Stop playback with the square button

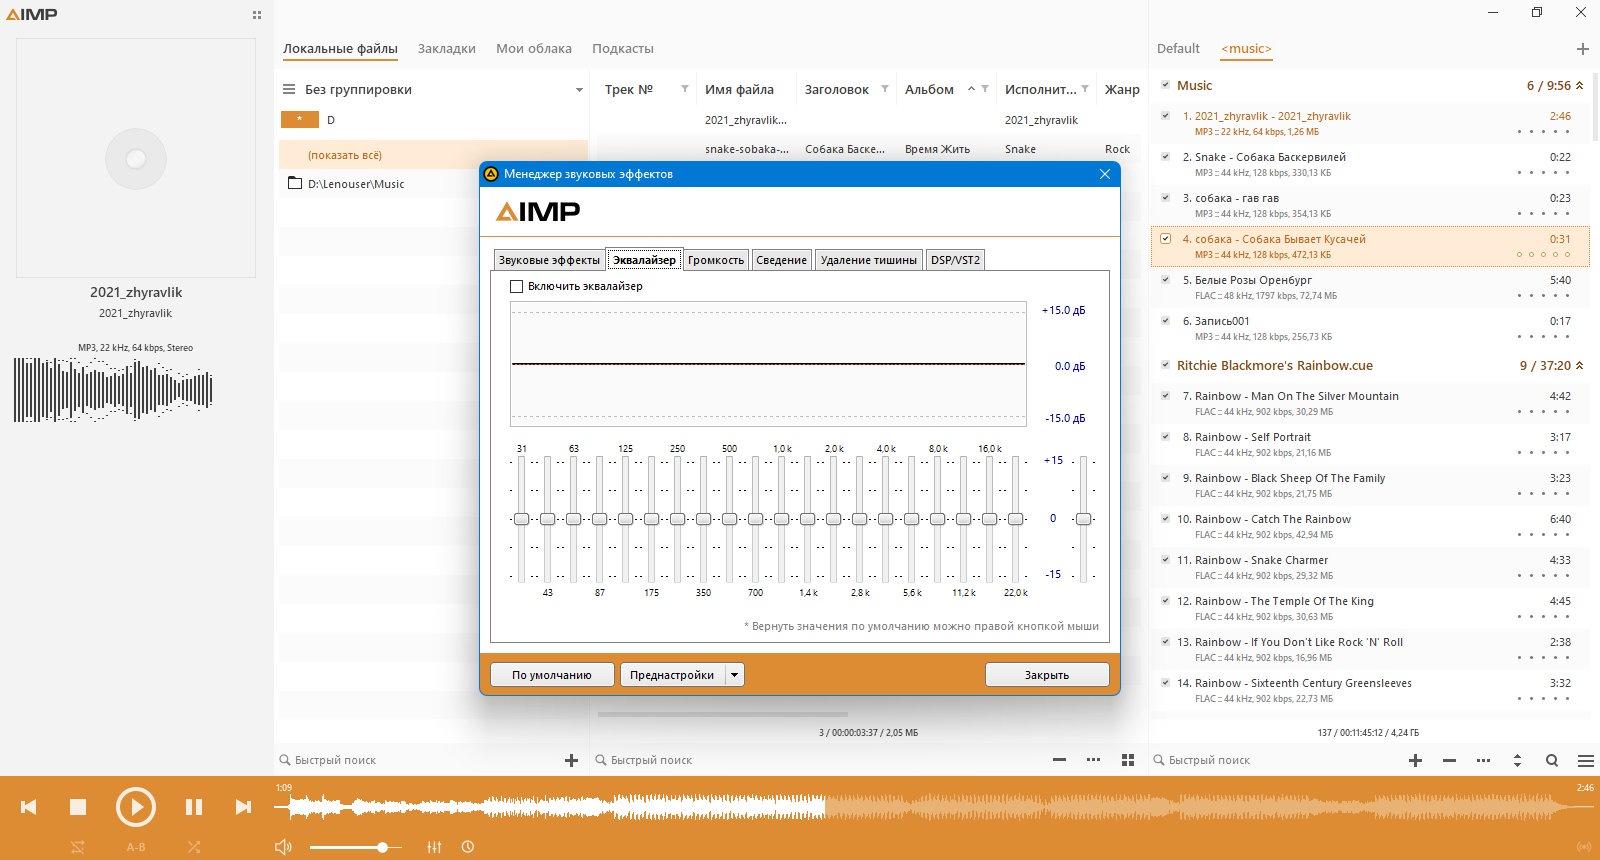tap(78, 807)
